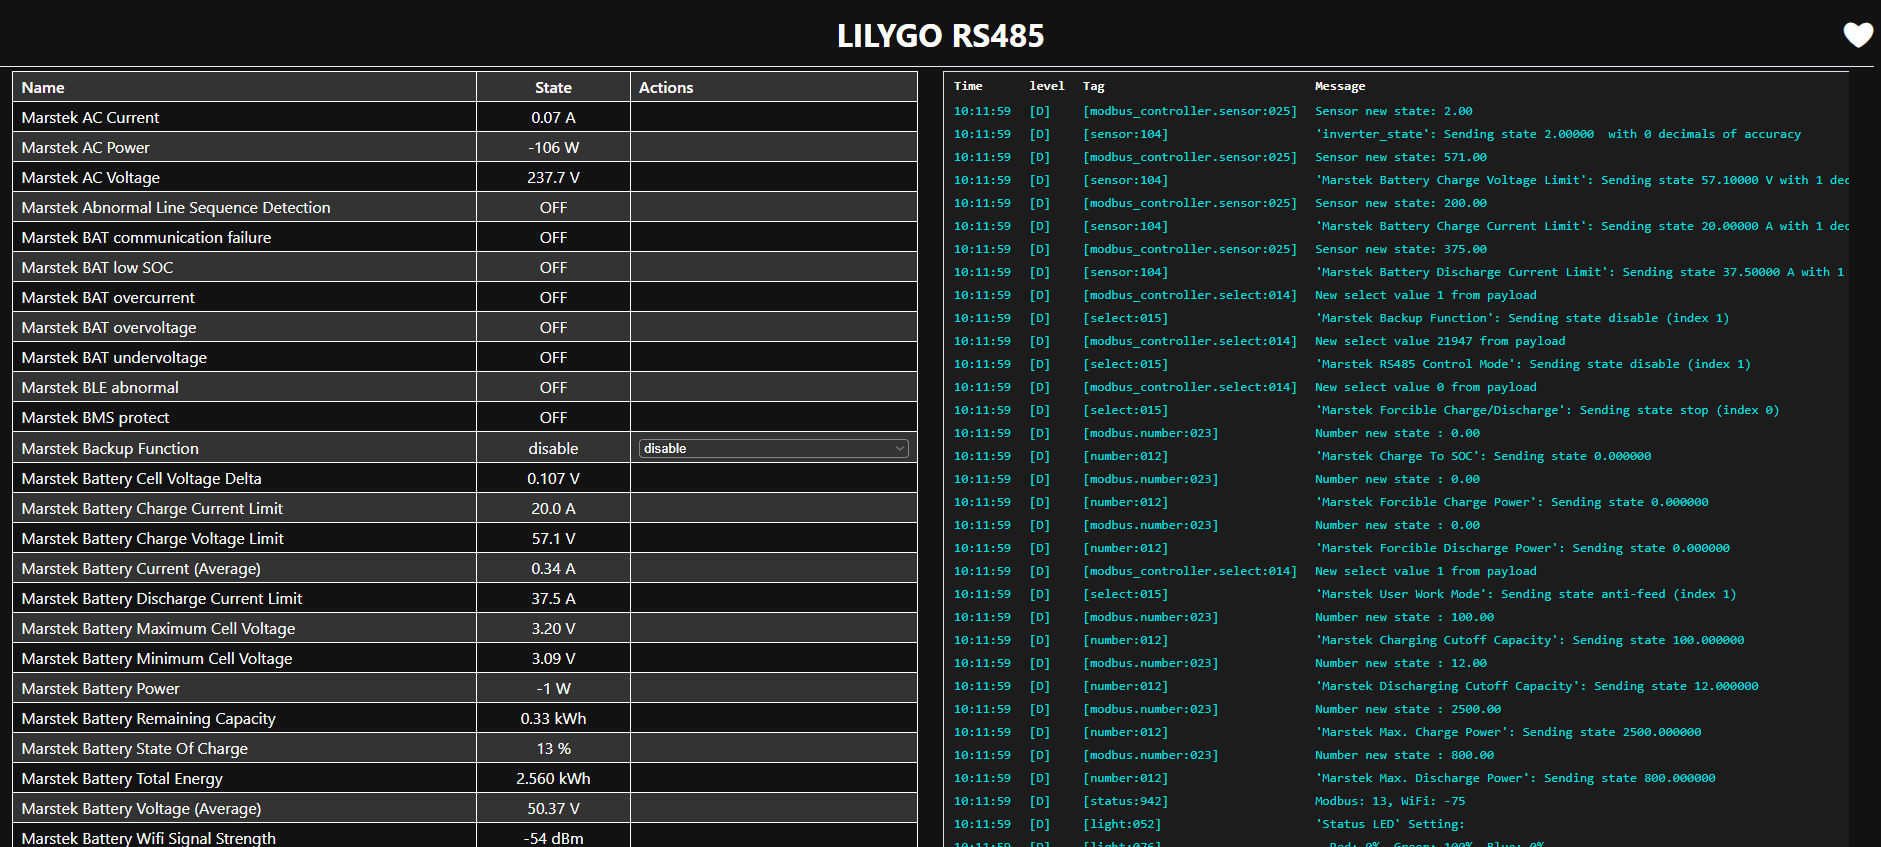1881x847 pixels.
Task: Click the 0.107 V state value
Action: 553,478
